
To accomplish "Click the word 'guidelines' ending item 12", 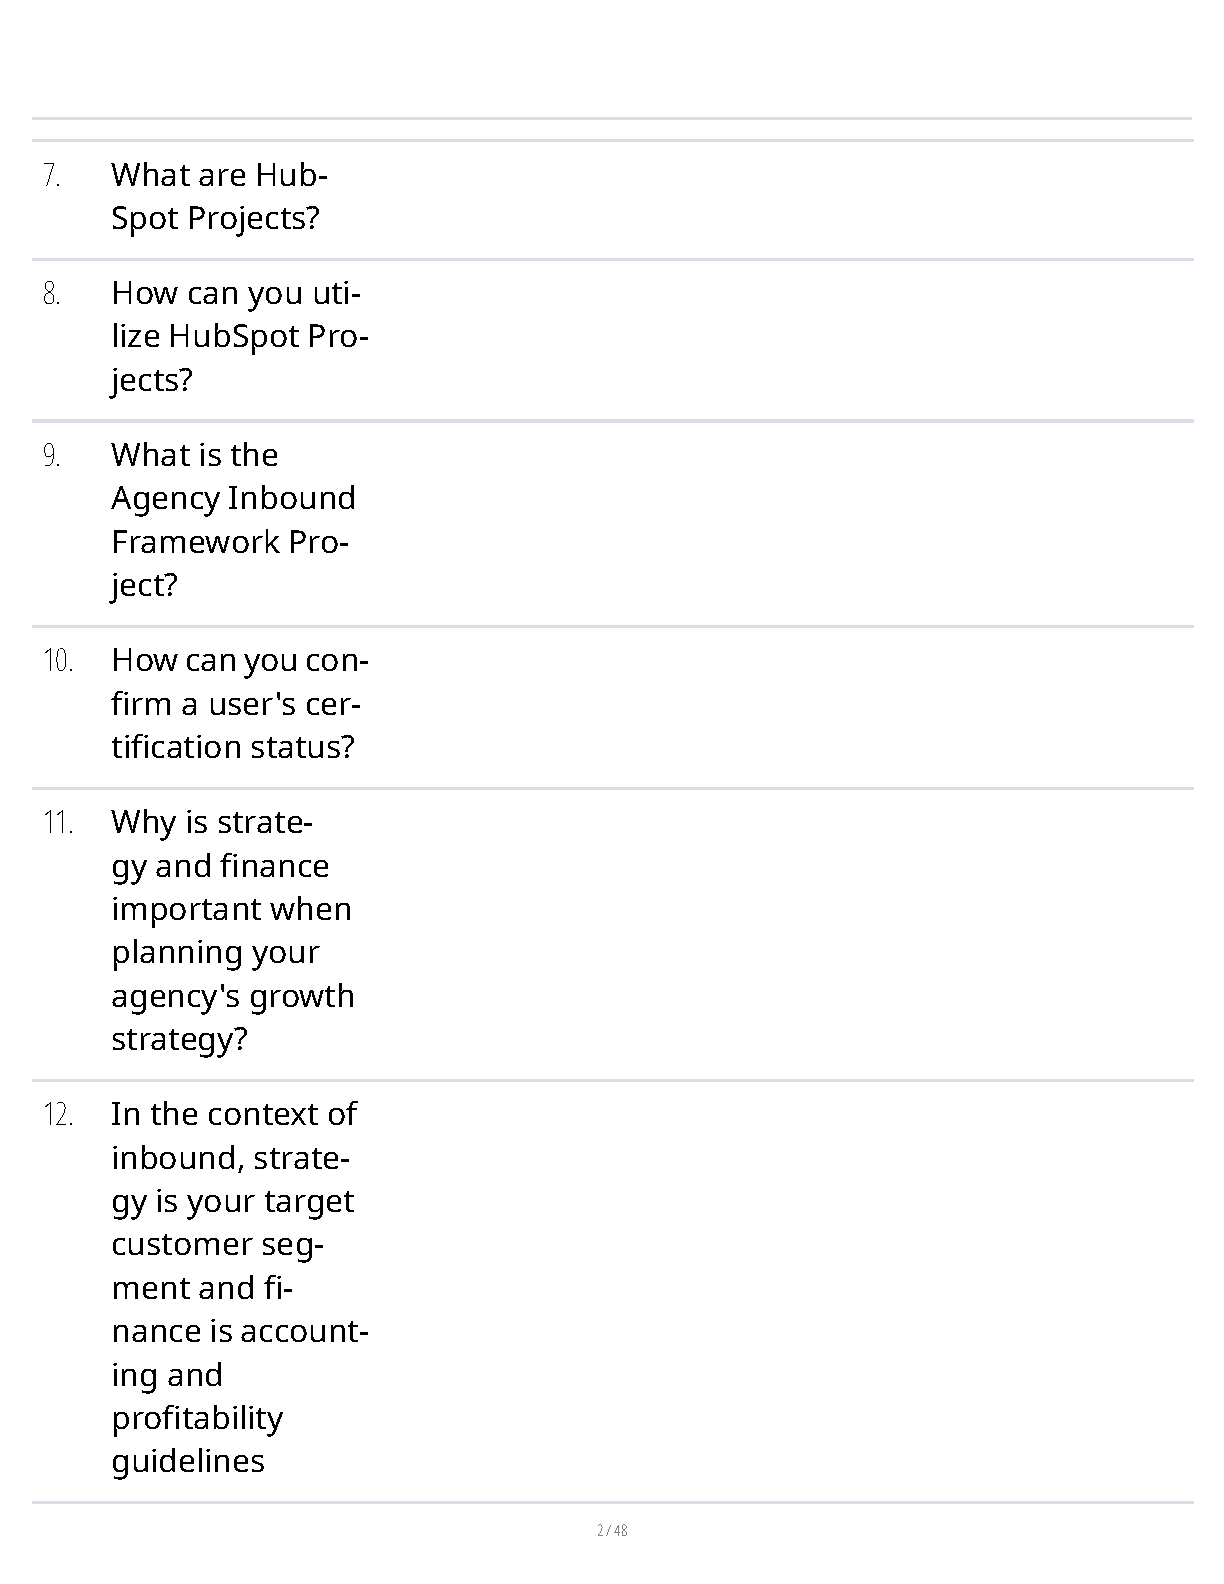I will tap(188, 1462).
